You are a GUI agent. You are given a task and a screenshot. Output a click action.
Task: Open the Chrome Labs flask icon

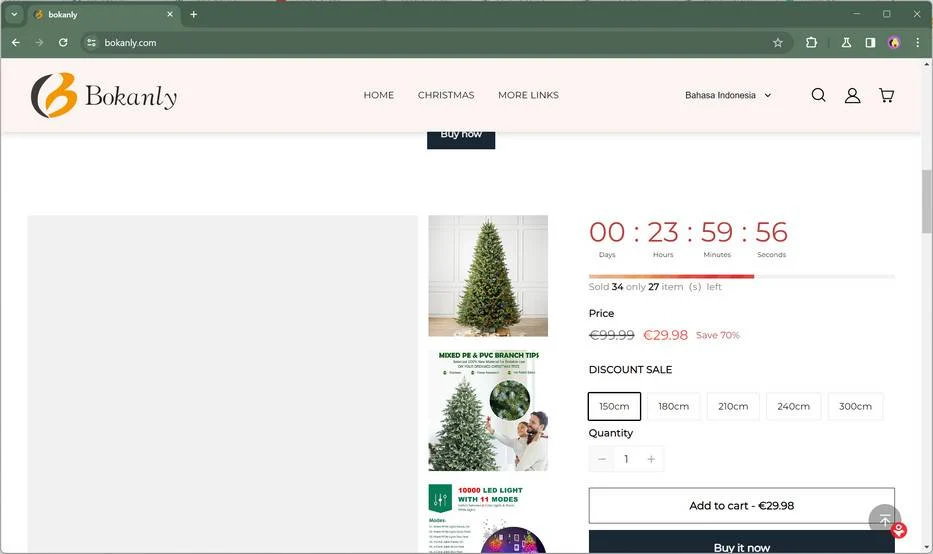tap(846, 43)
